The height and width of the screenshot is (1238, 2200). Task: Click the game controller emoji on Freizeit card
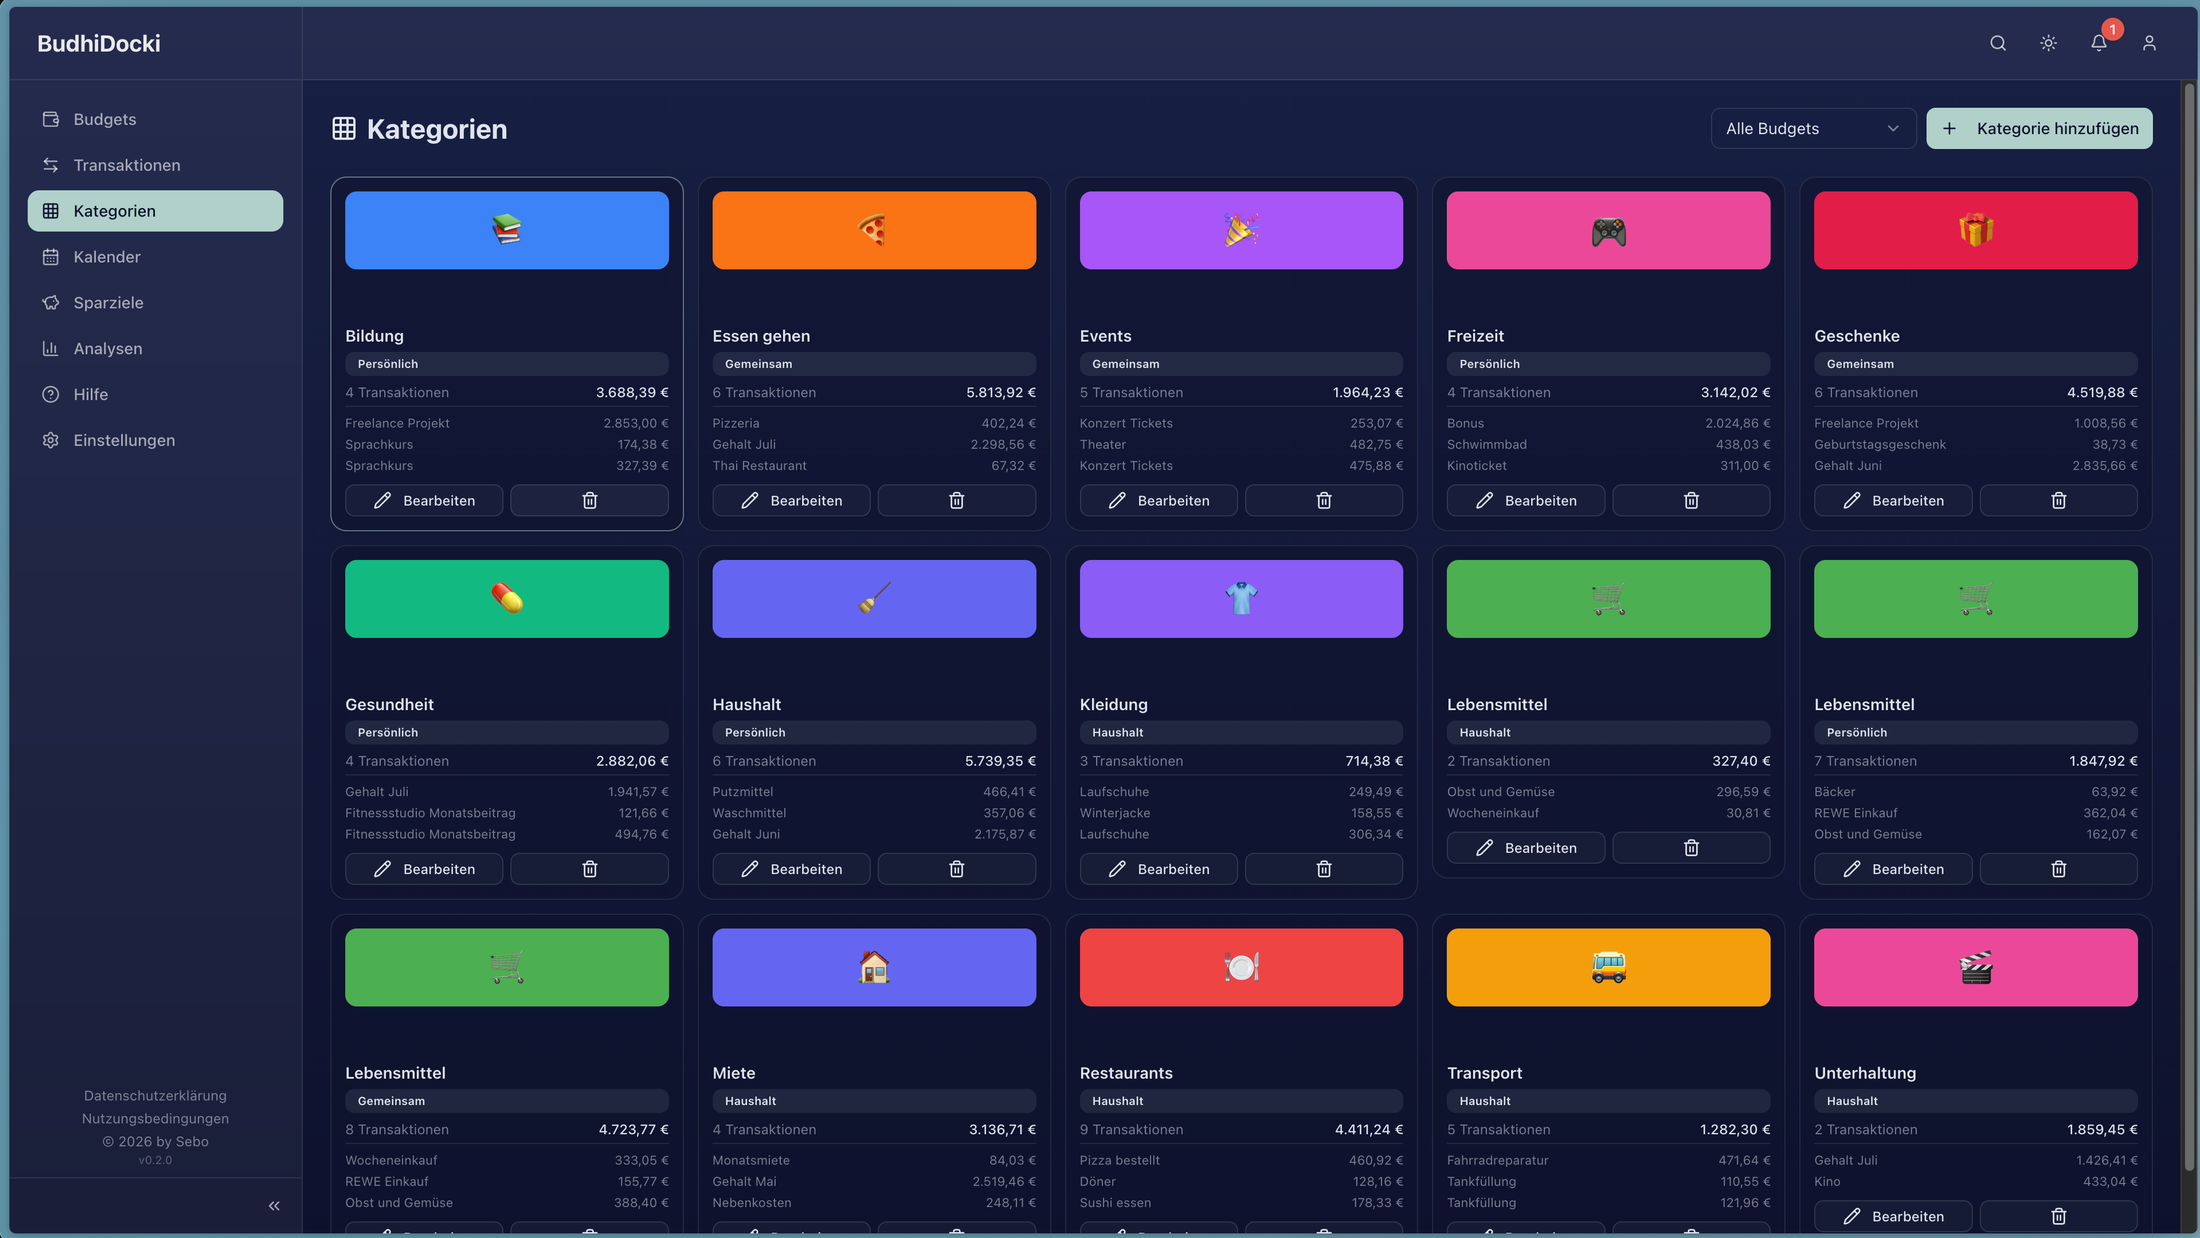tap(1608, 231)
